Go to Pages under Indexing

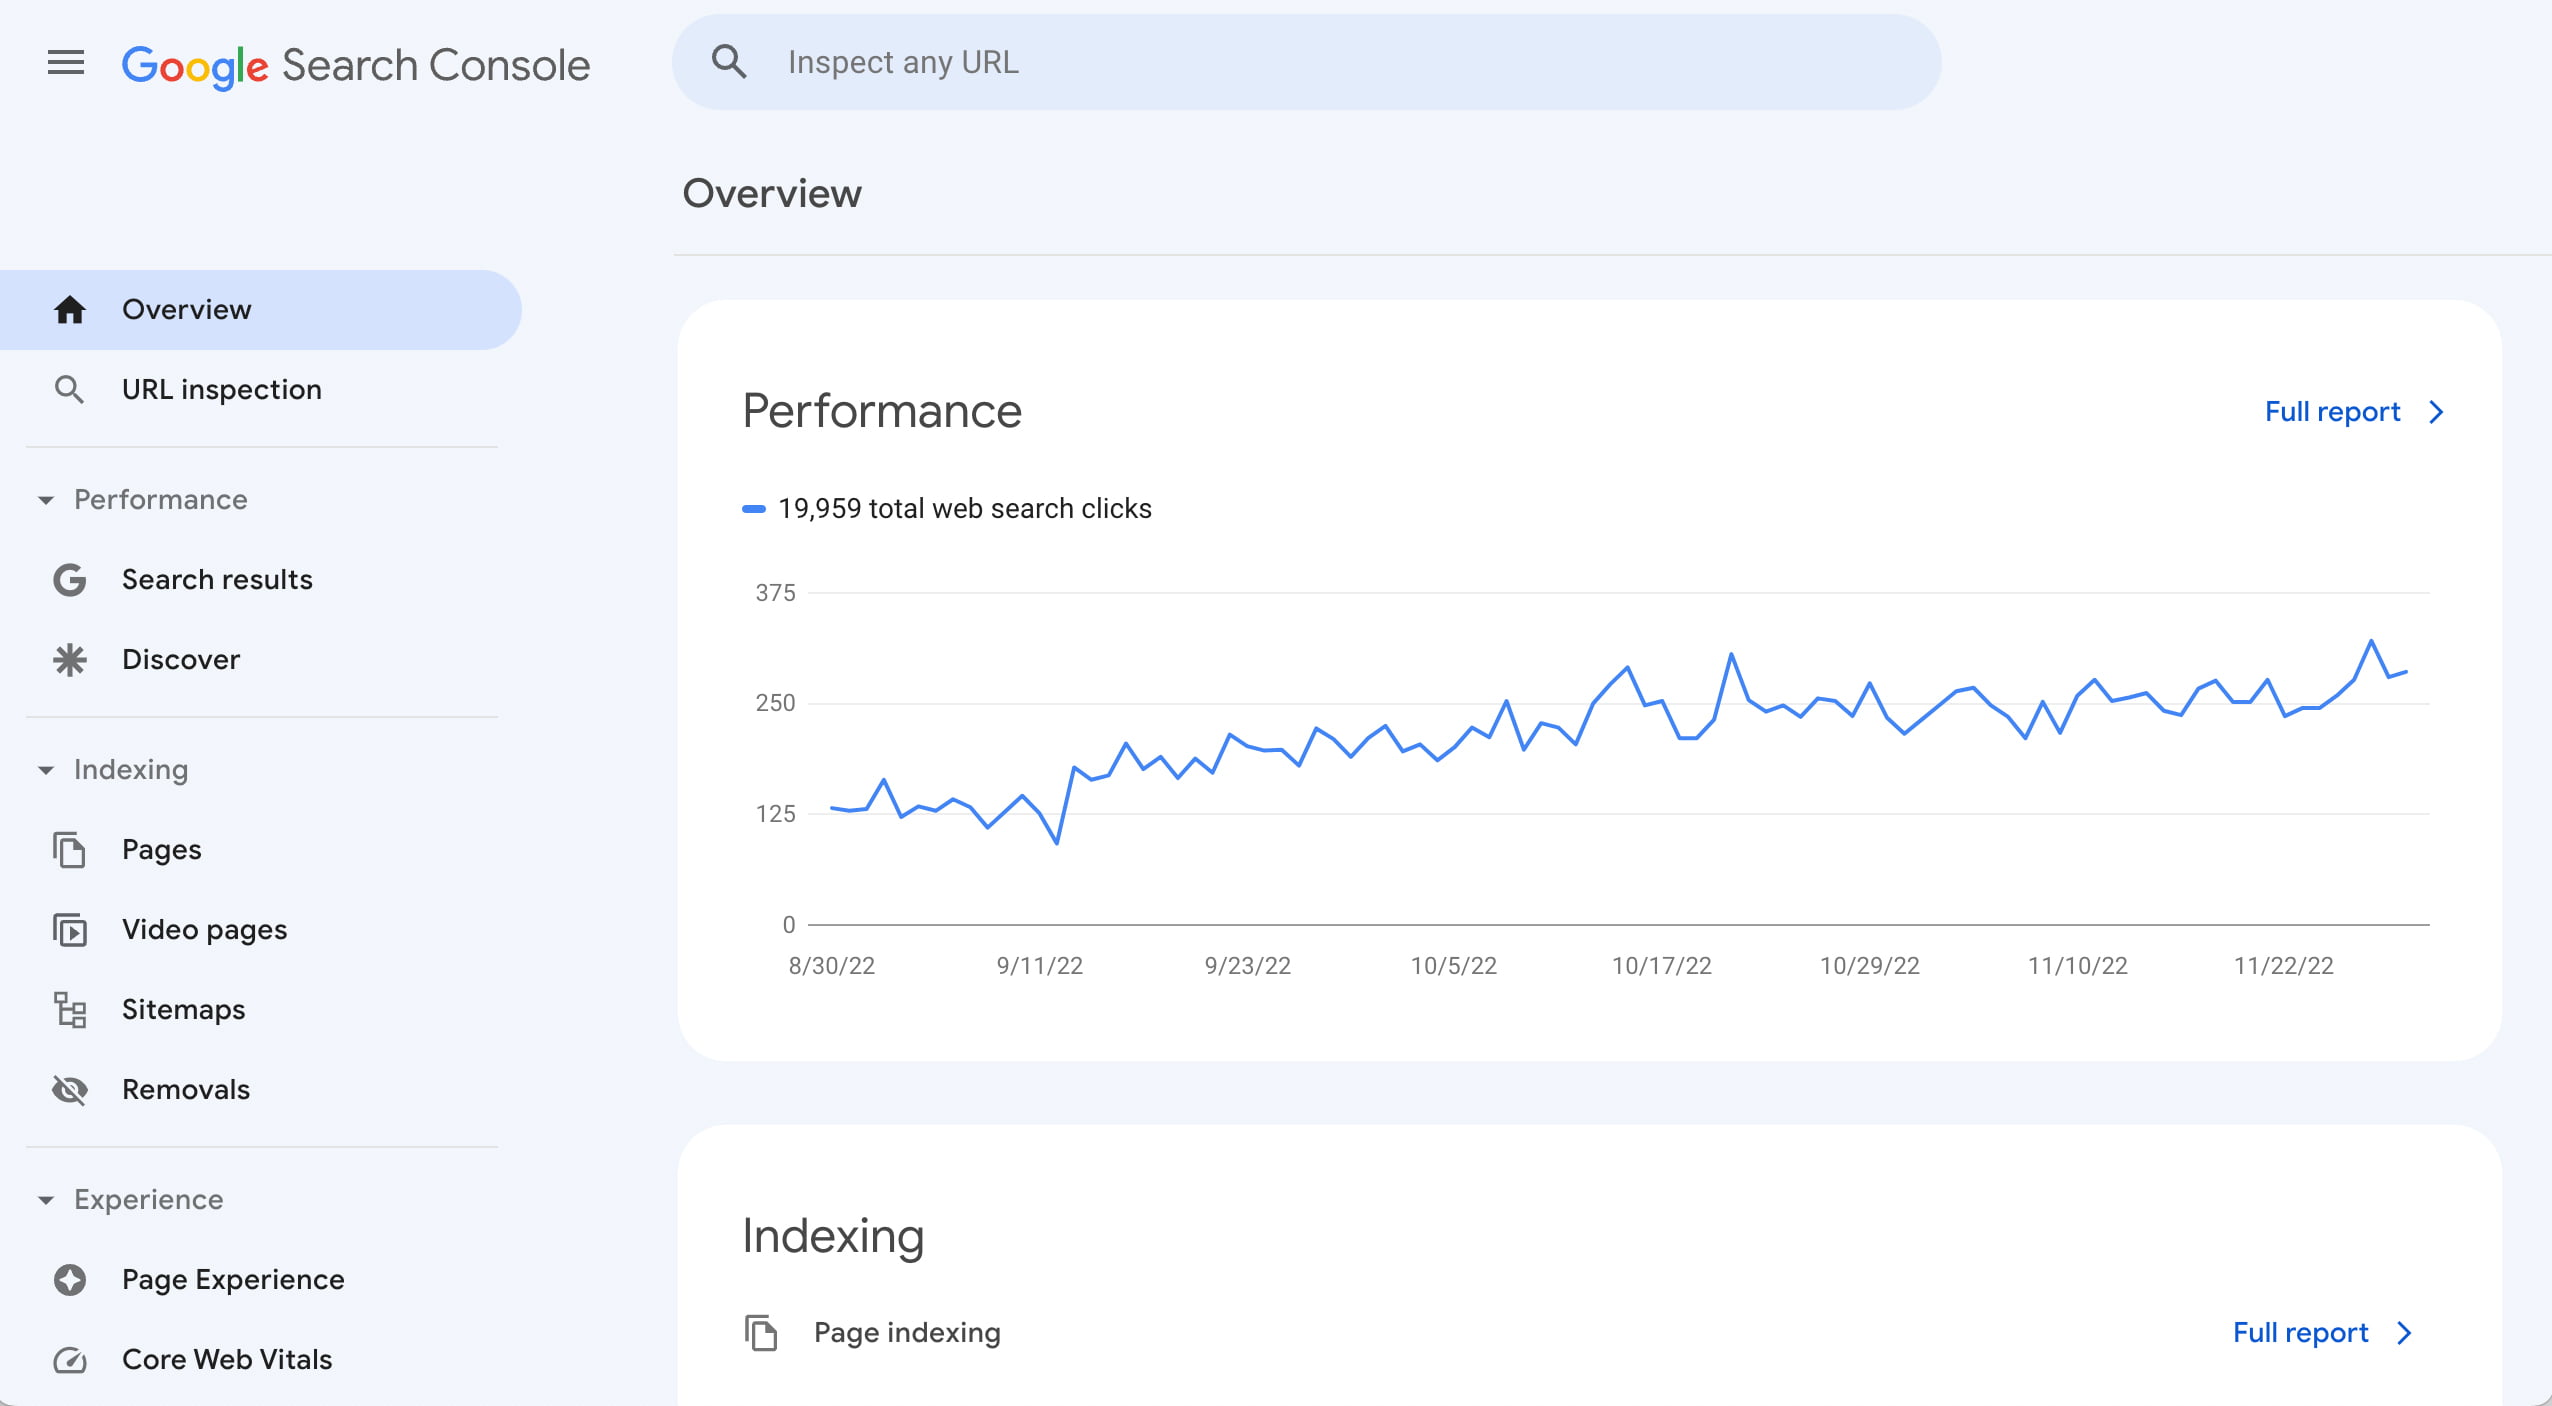click(x=161, y=850)
